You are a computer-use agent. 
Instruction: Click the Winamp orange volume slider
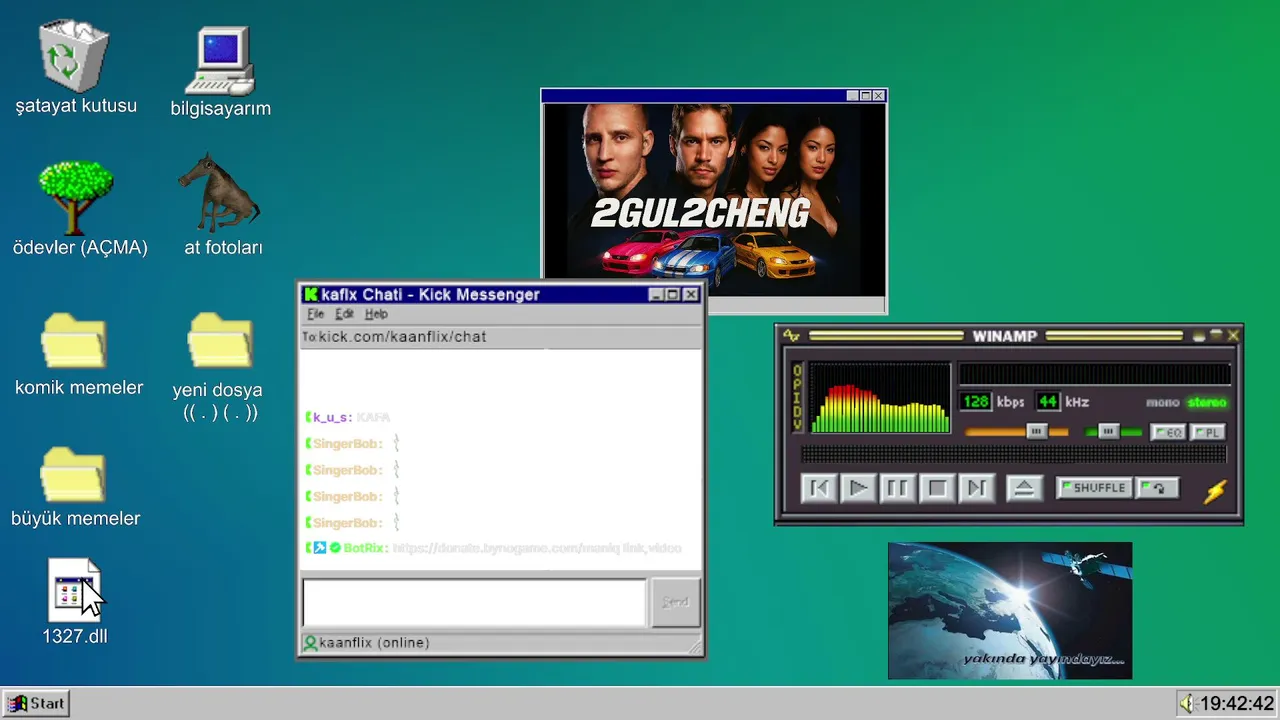[1016, 431]
